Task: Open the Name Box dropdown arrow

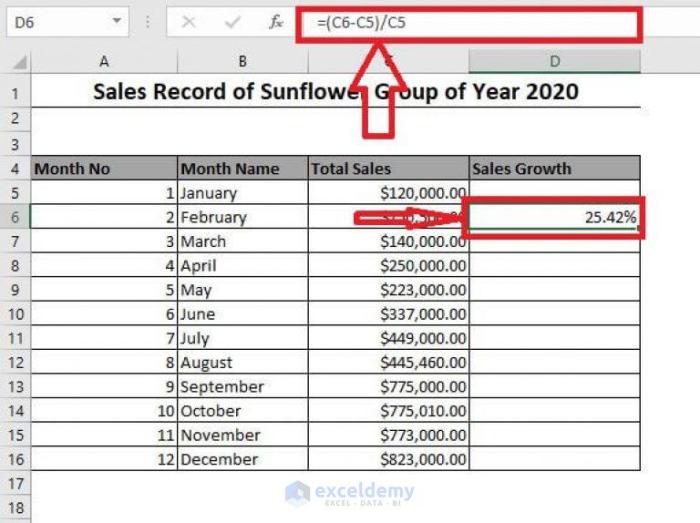Action: pyautogui.click(x=117, y=21)
